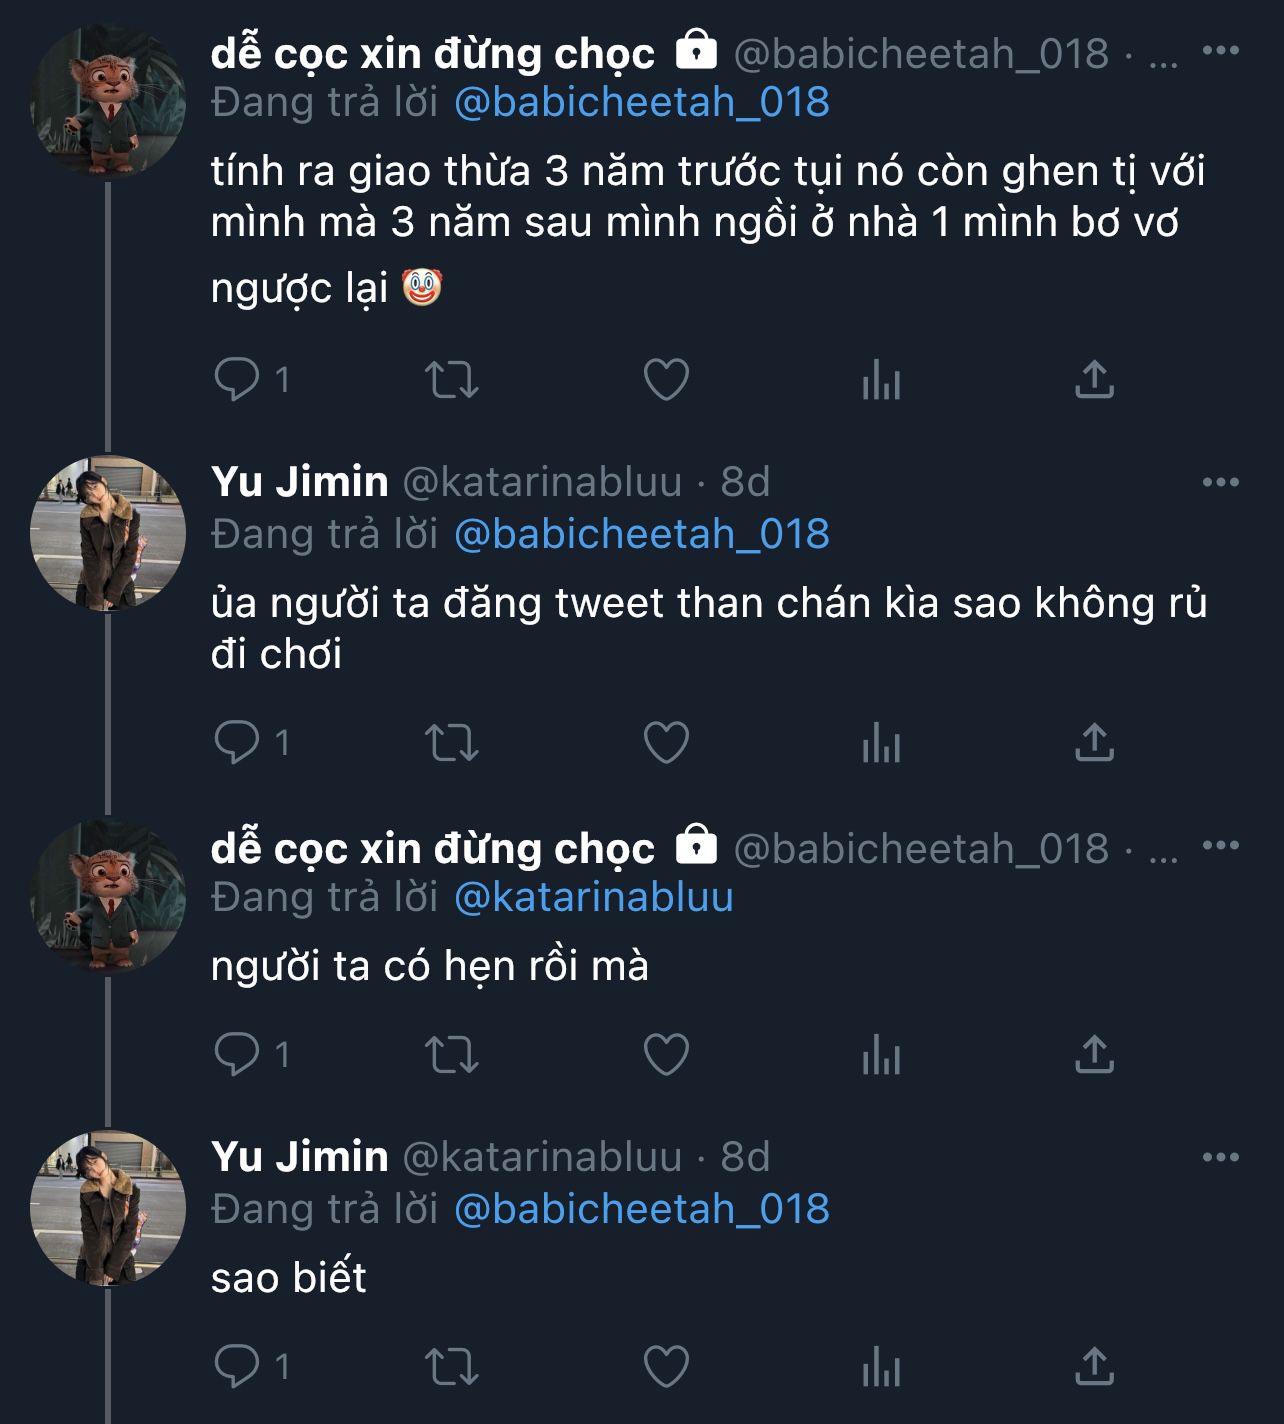Retweet Yu Jimin's 'sao không rủ đi chơi' tweet
The width and height of the screenshot is (1284, 1424).
(x=452, y=743)
